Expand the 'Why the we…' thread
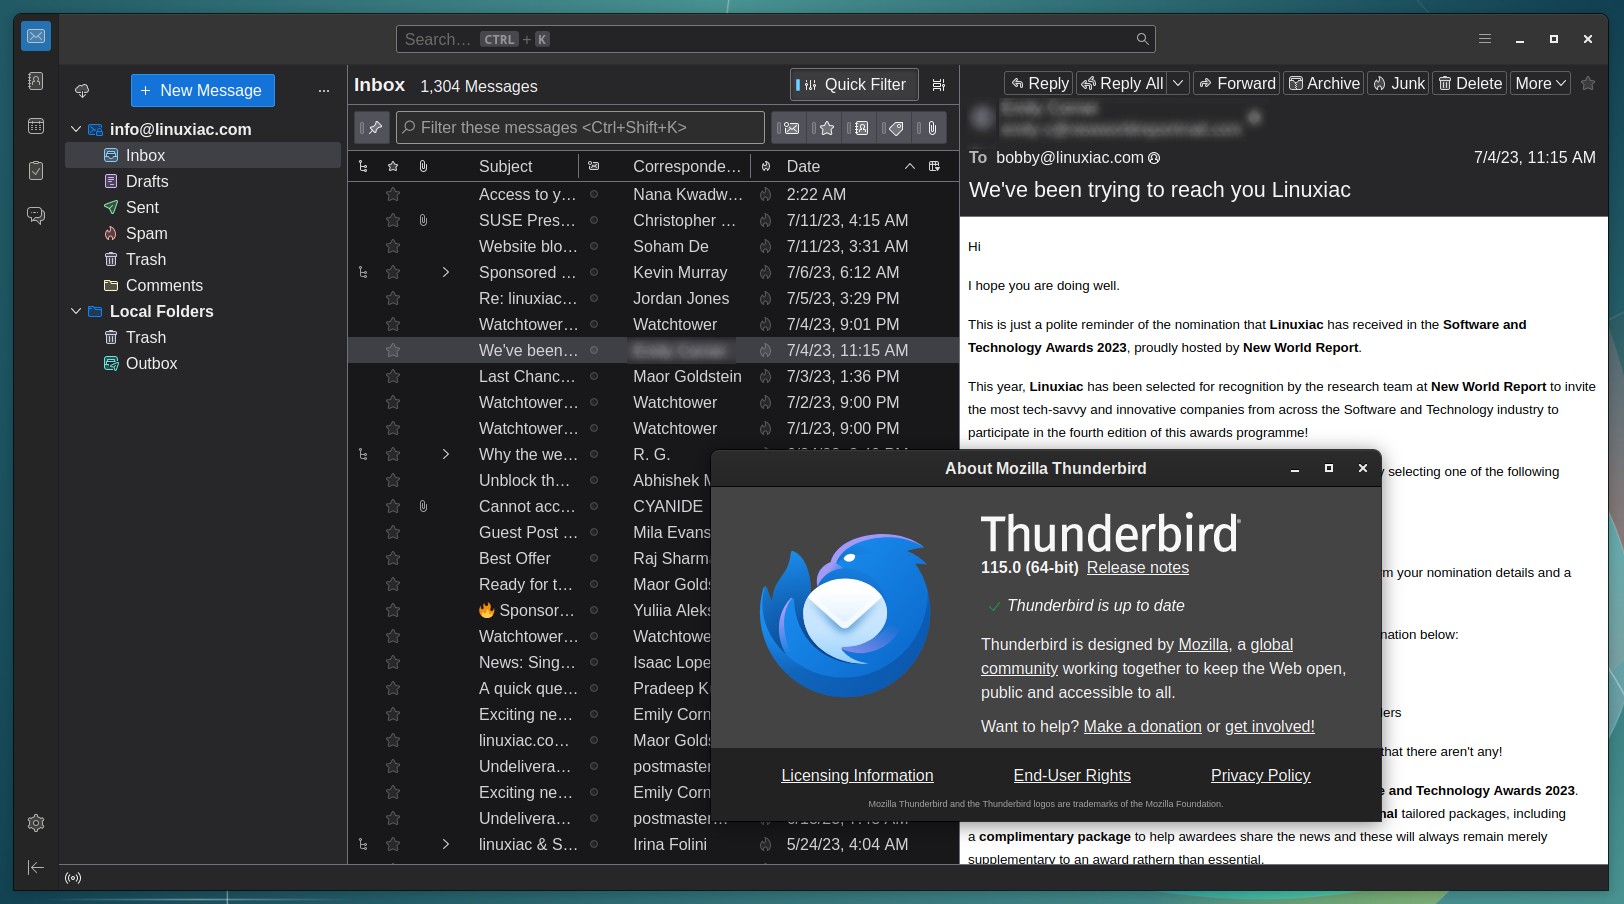 pos(446,454)
